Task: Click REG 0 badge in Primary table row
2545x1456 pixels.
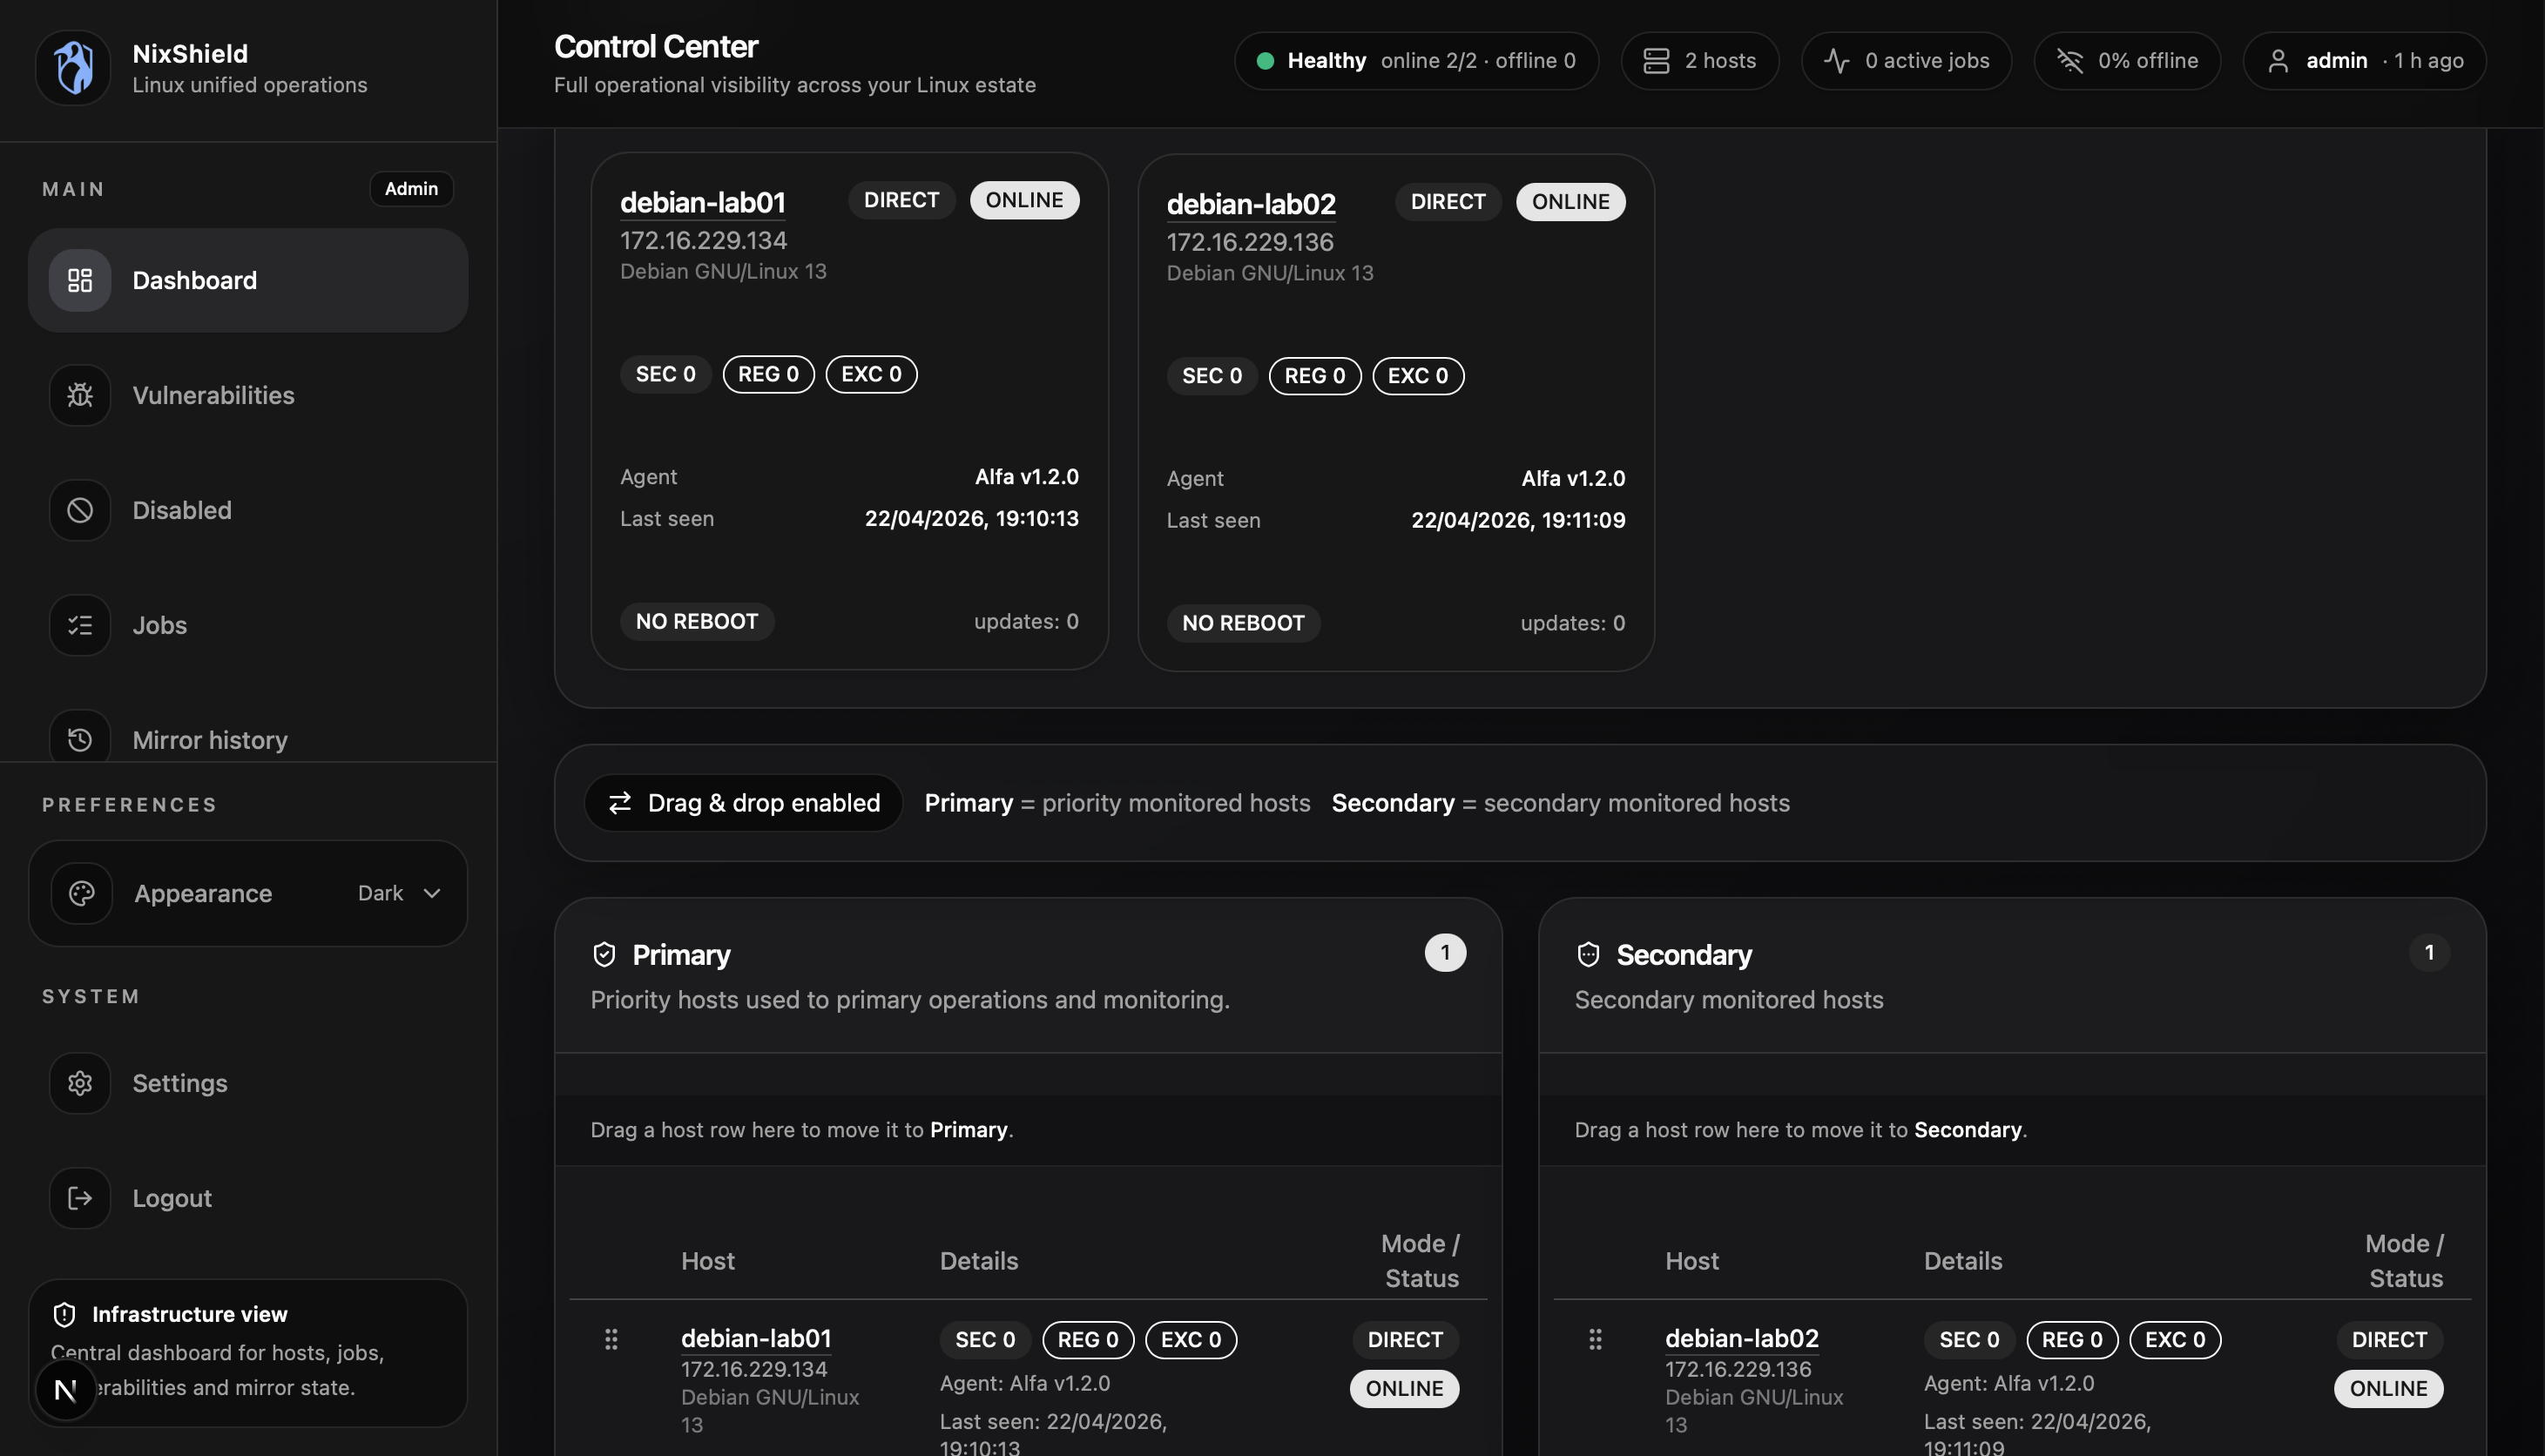Action: tap(1088, 1340)
